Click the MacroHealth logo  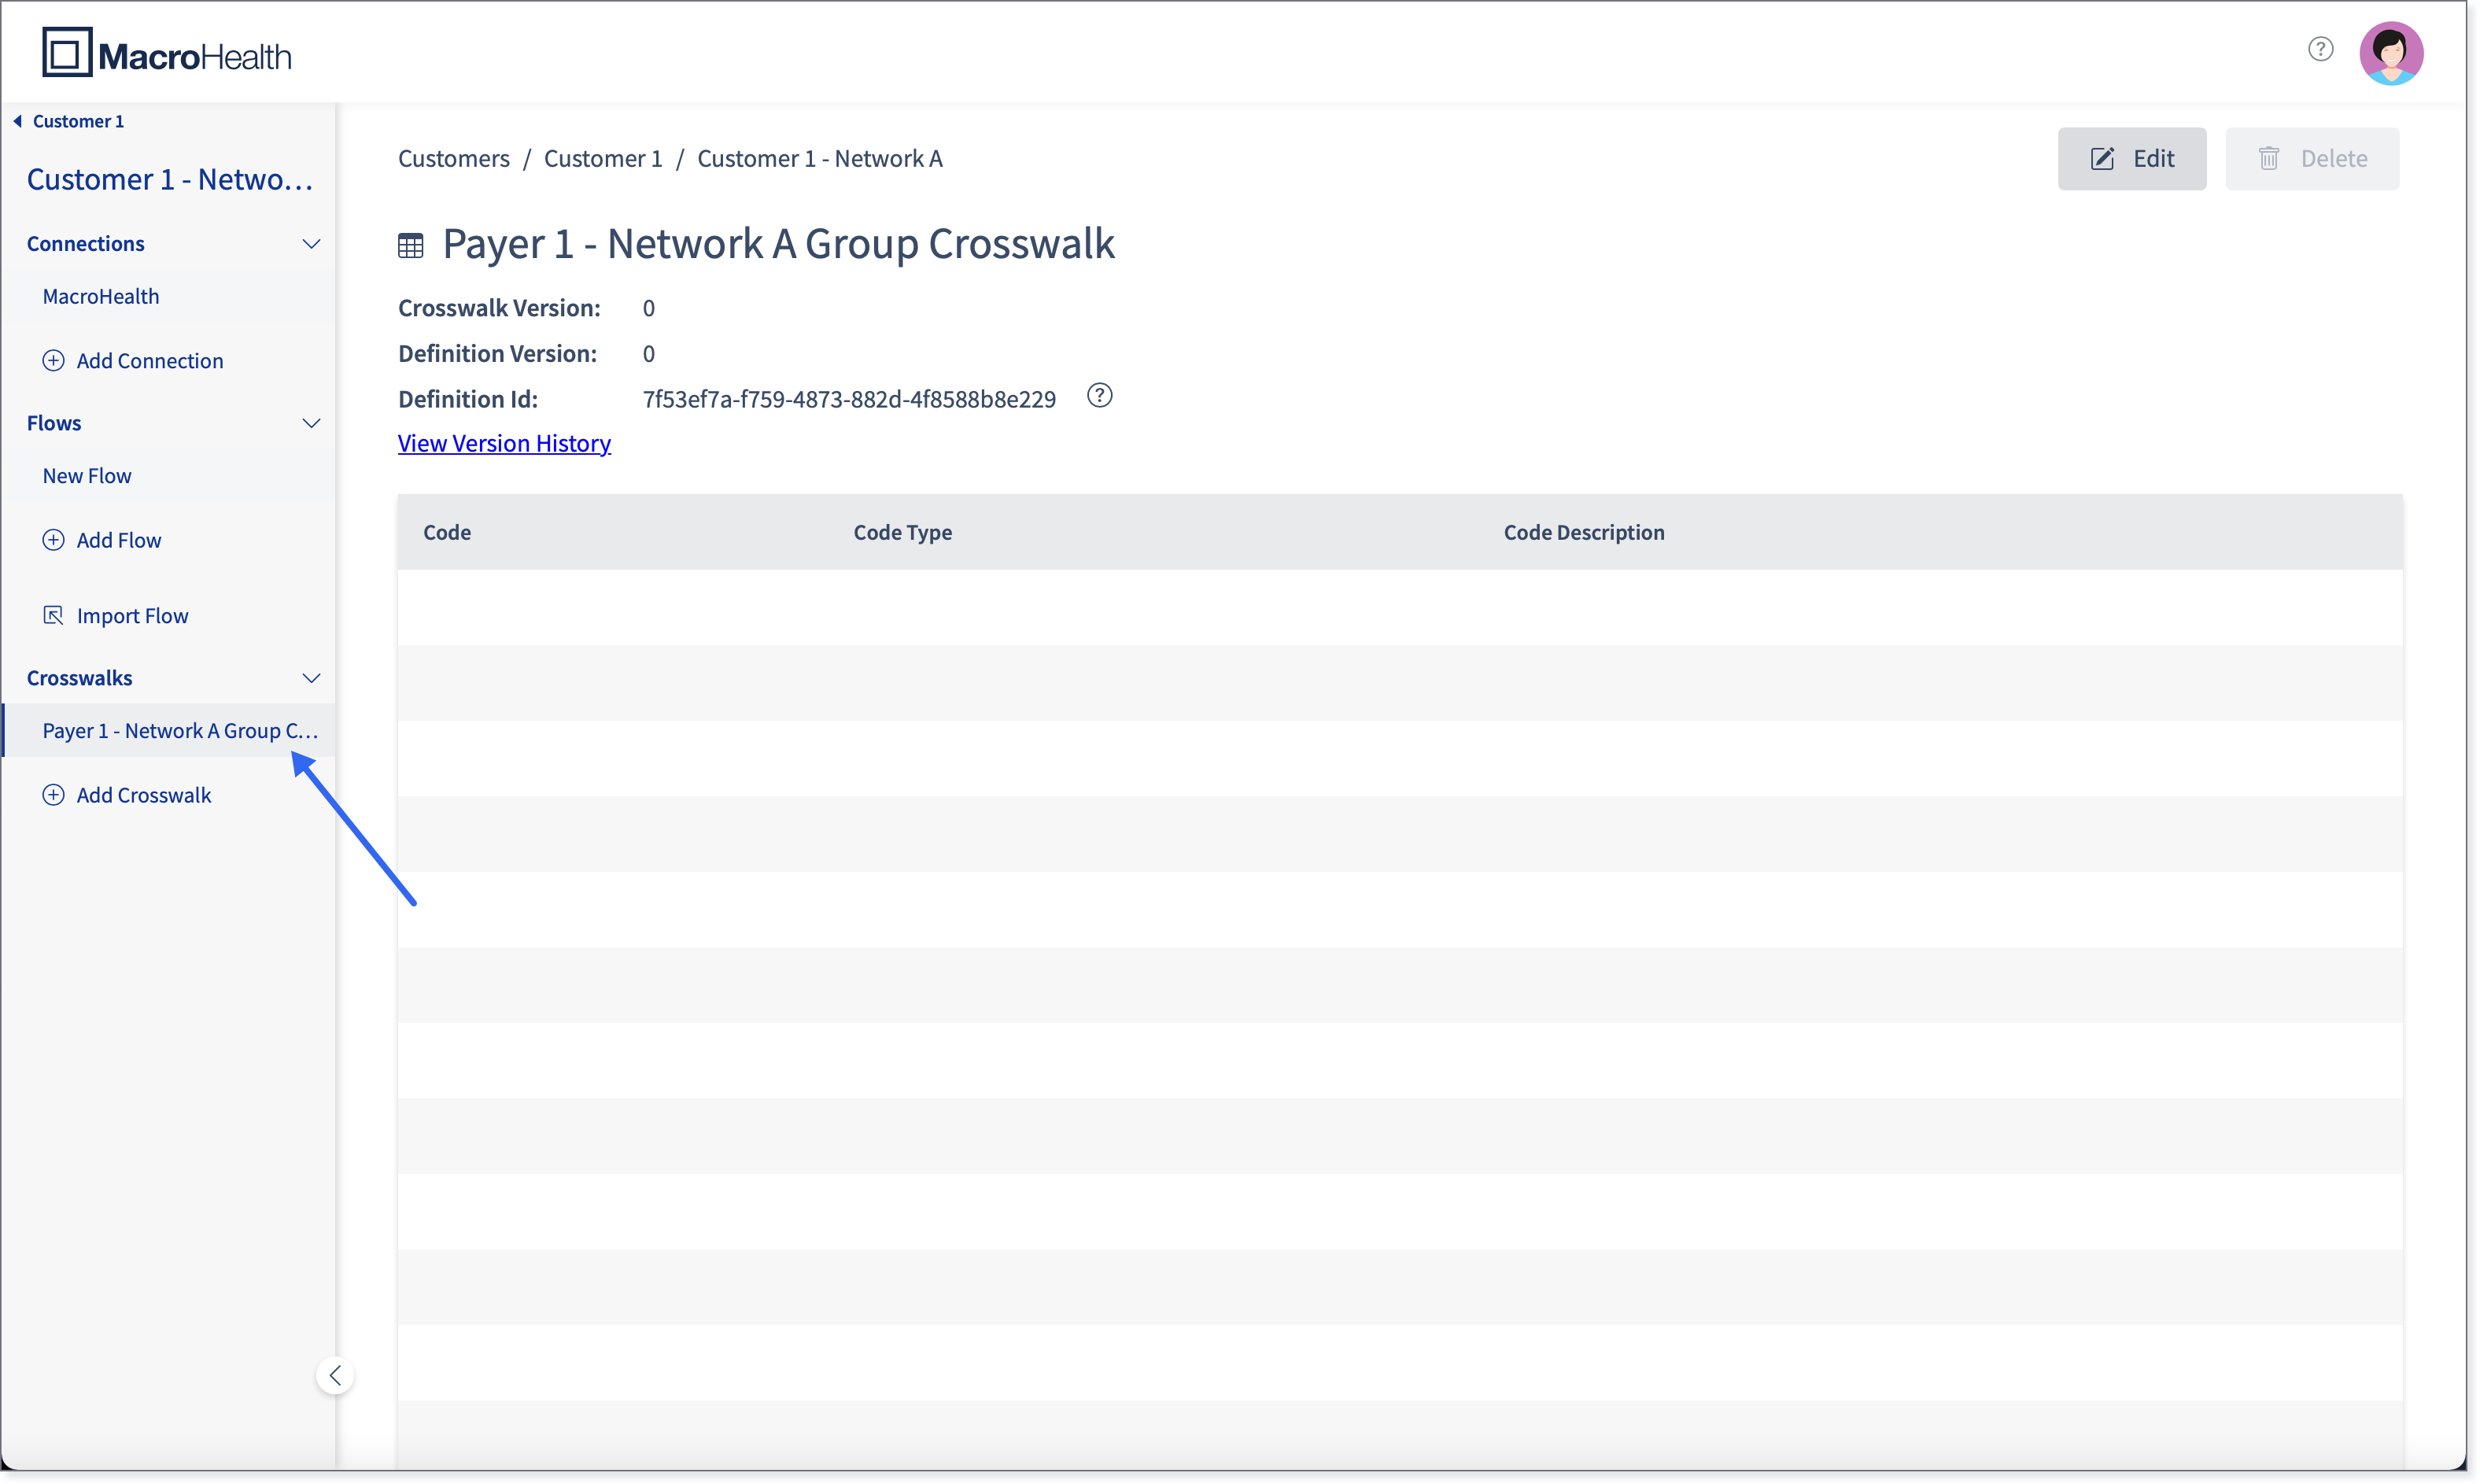pyautogui.click(x=167, y=53)
